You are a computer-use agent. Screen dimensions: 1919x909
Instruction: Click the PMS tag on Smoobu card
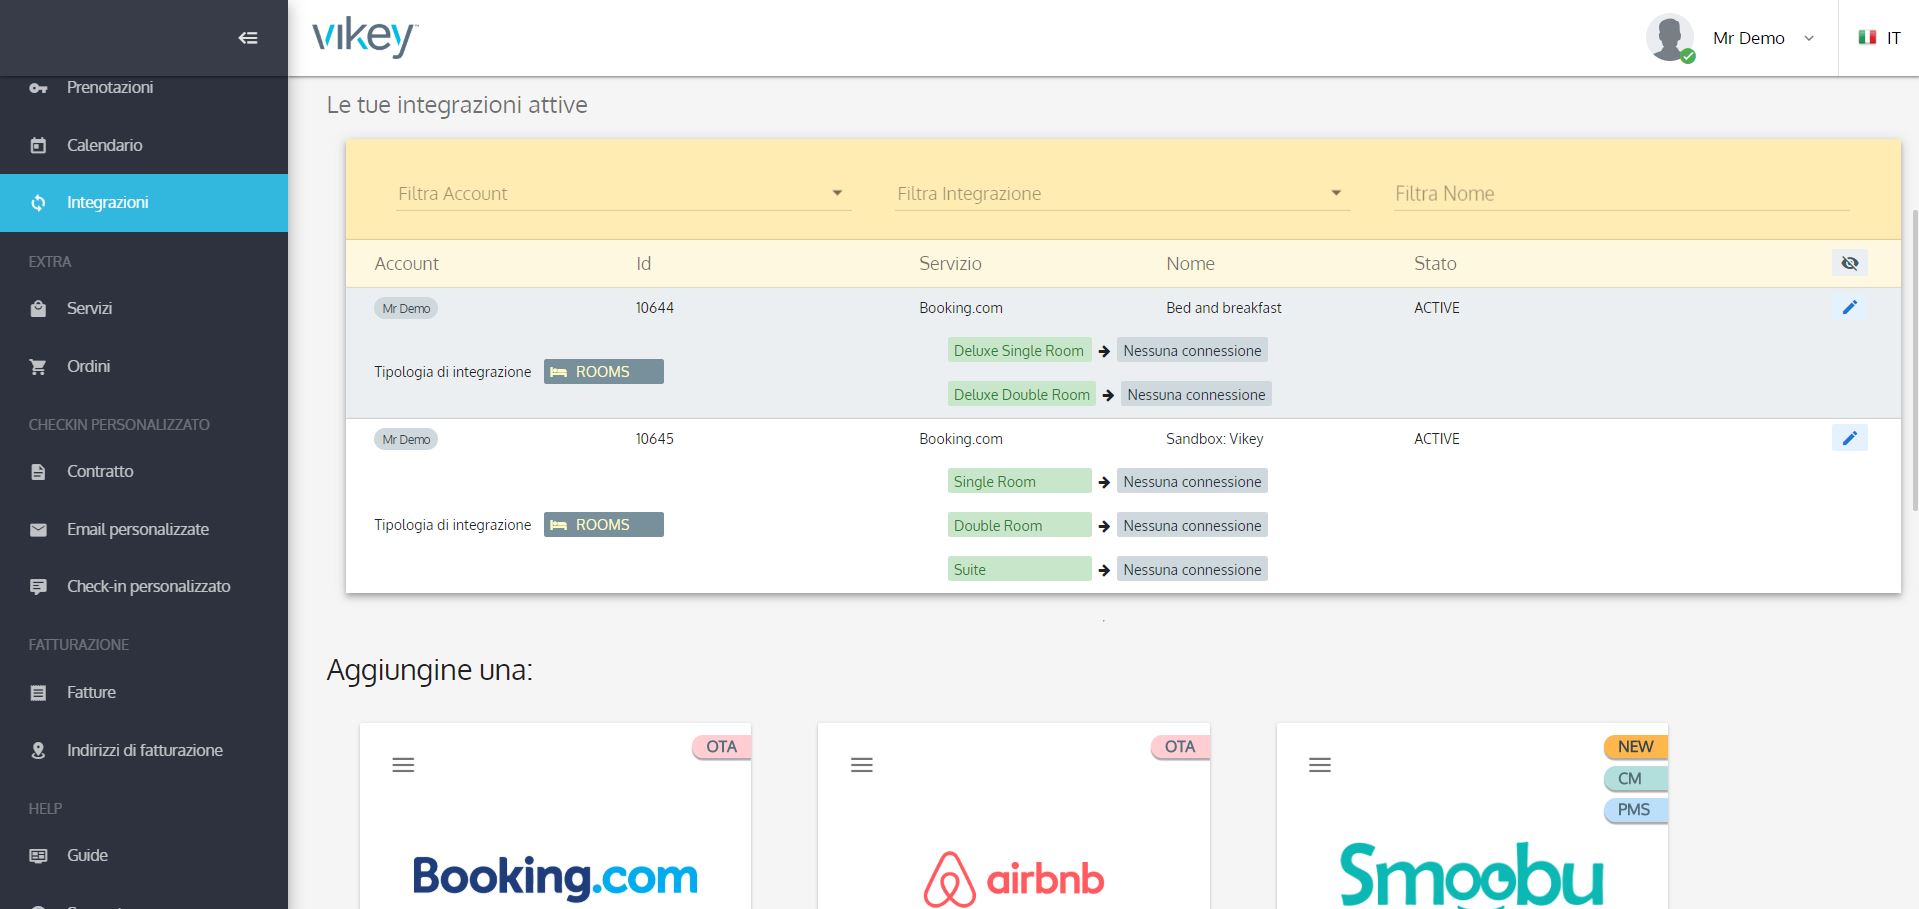click(1636, 810)
